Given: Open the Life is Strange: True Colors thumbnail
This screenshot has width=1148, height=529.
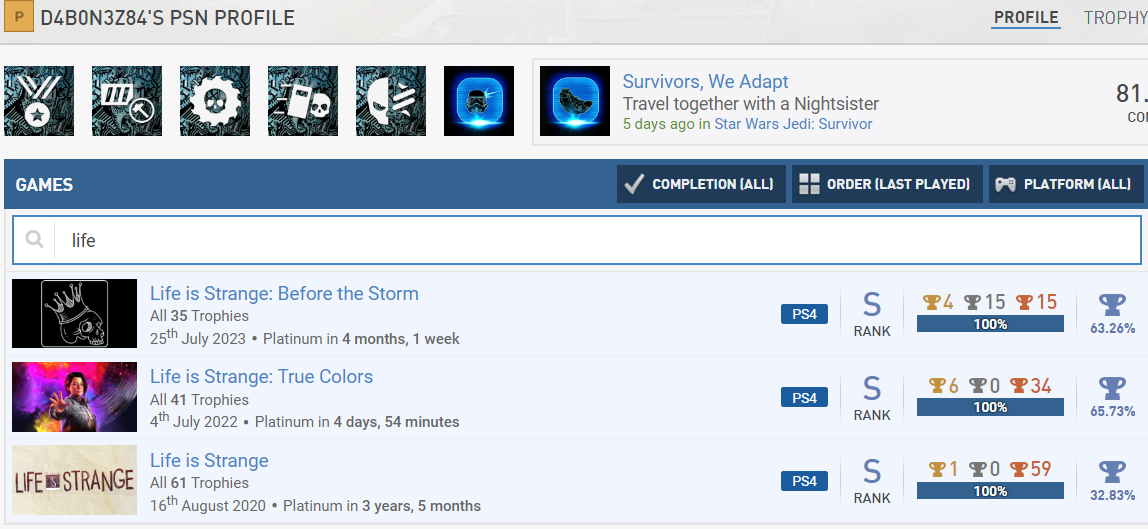Looking at the screenshot, I should (x=75, y=397).
